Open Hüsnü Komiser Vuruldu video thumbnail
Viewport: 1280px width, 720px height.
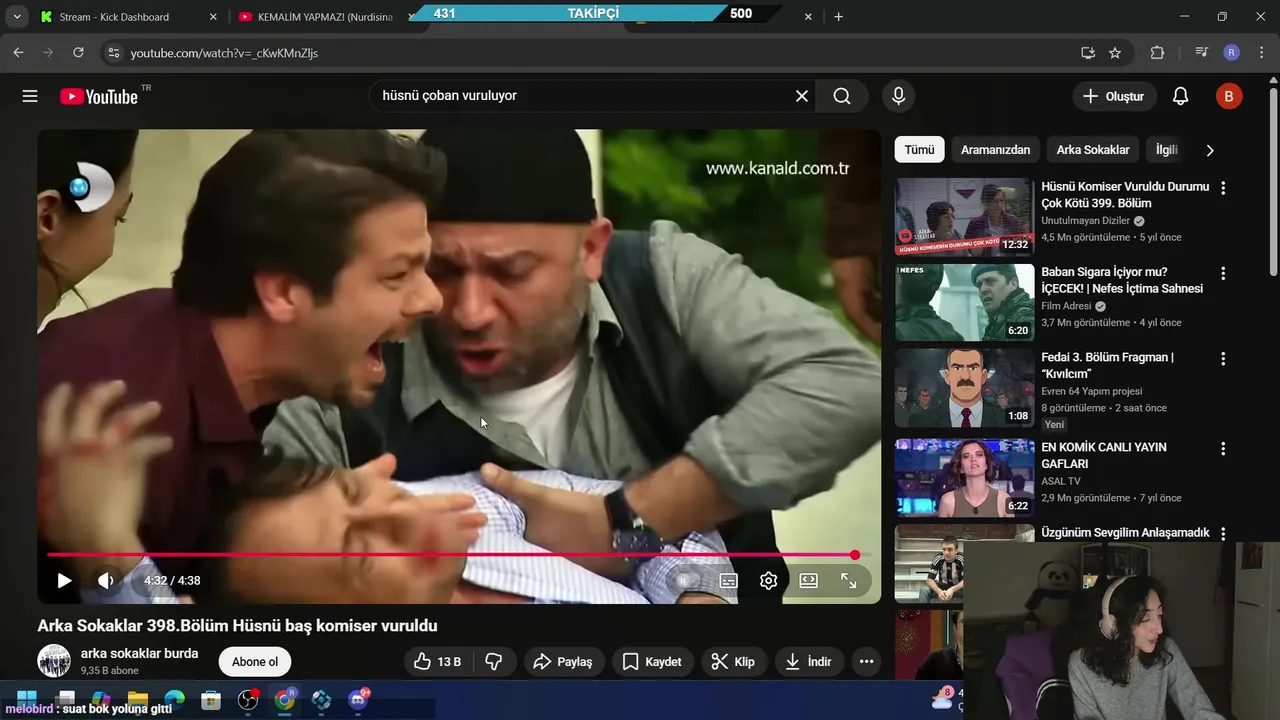(964, 217)
